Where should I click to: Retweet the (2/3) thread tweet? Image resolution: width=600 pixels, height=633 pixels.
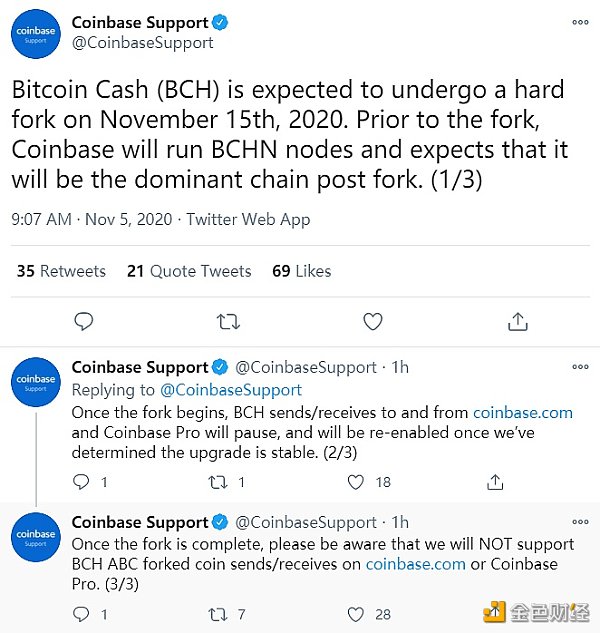218,482
